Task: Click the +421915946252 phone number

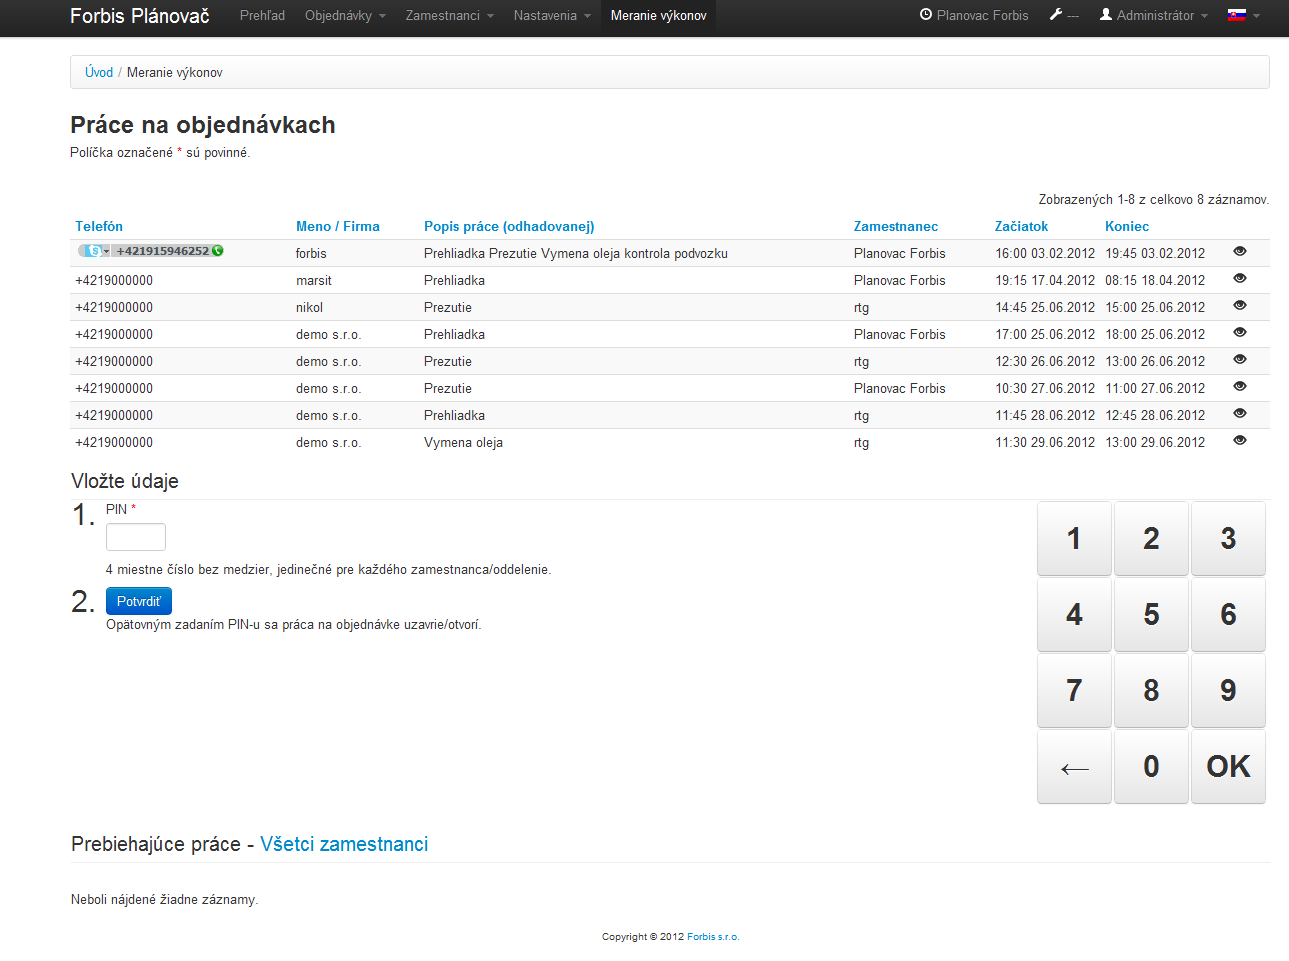Action: click(162, 251)
